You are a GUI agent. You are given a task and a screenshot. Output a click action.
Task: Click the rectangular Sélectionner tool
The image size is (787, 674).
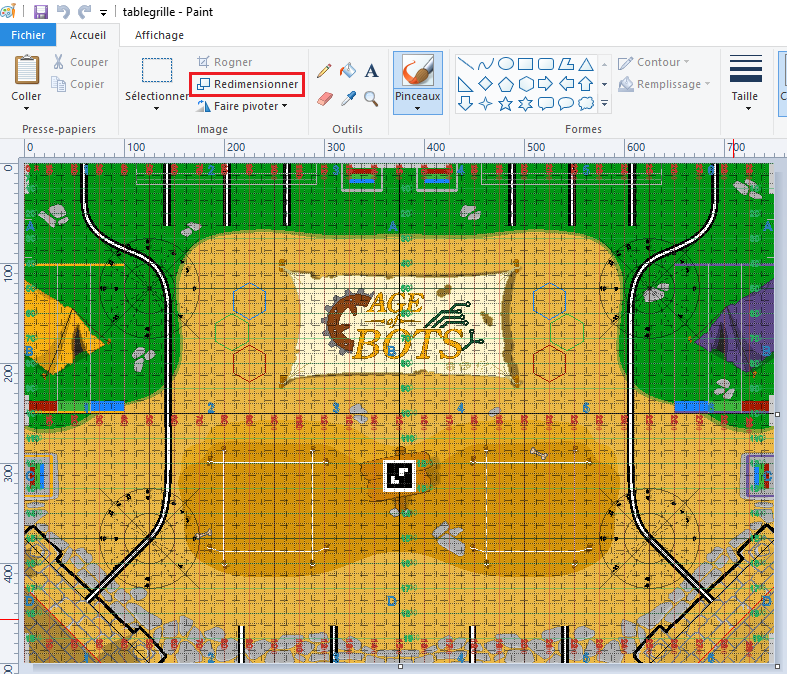[157, 70]
